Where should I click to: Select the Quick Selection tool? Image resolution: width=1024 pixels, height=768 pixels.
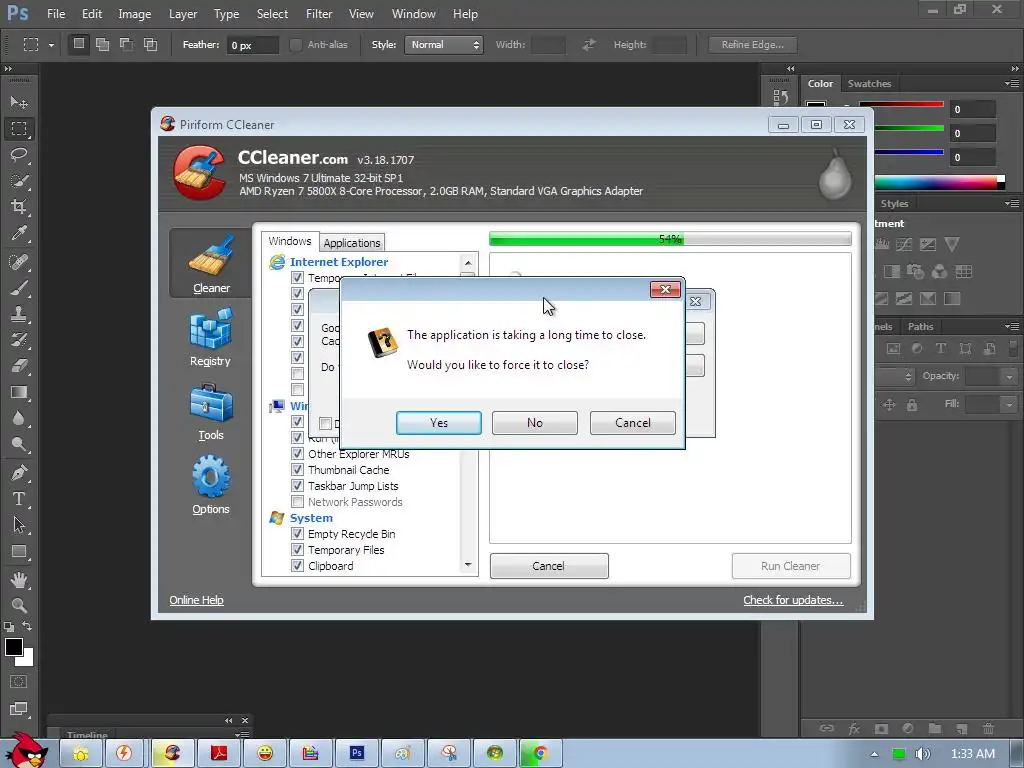coord(19,181)
